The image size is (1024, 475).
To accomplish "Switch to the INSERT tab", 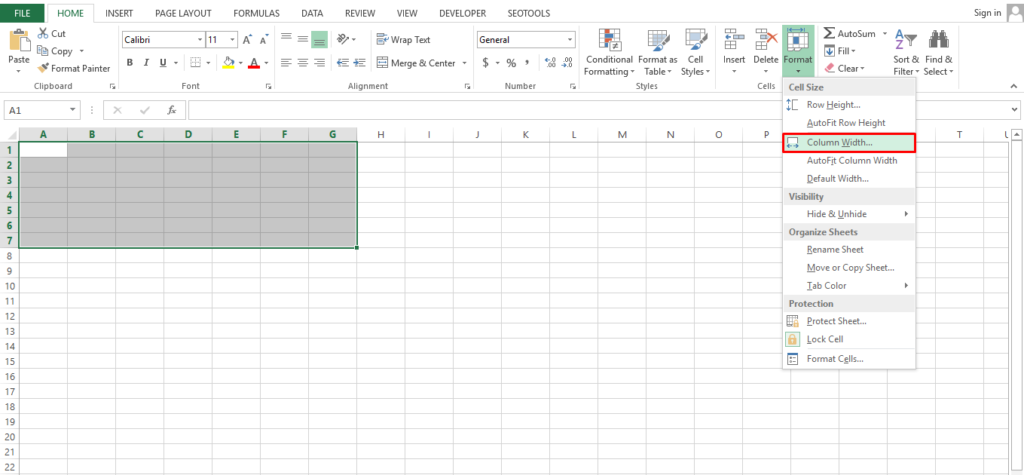I will tap(119, 13).
